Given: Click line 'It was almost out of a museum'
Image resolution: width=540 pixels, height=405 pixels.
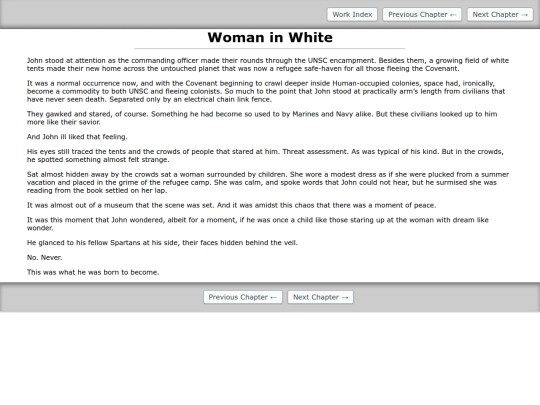Looking at the screenshot, I should (x=231, y=205).
